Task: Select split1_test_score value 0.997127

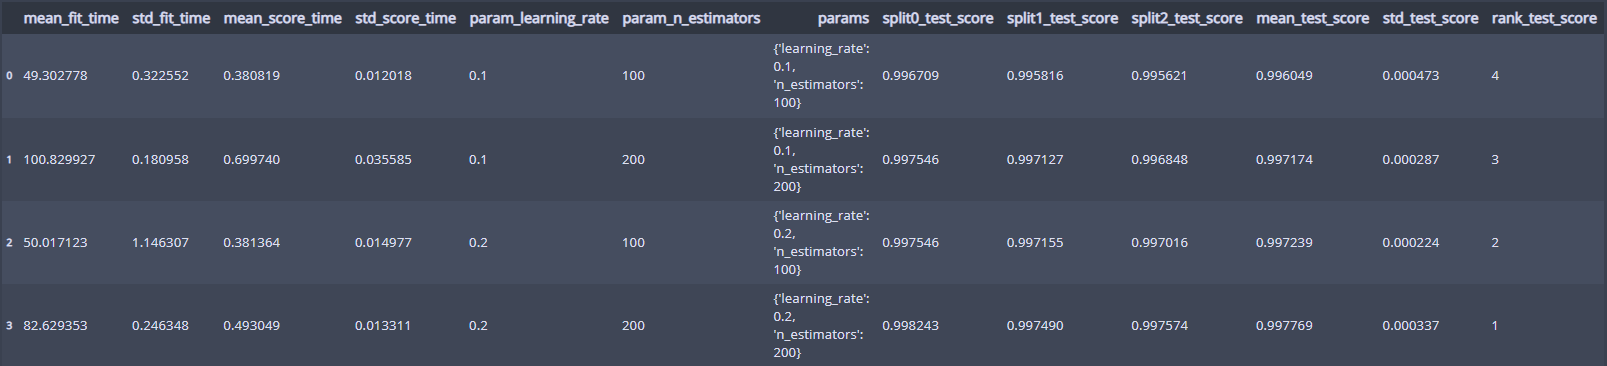Action: tap(1035, 160)
